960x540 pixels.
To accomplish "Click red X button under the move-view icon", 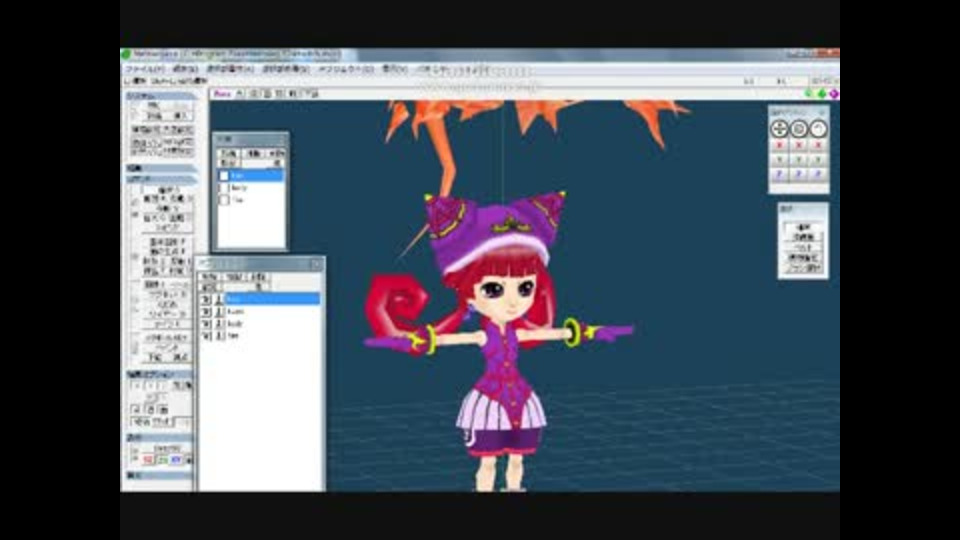I will coord(779,146).
